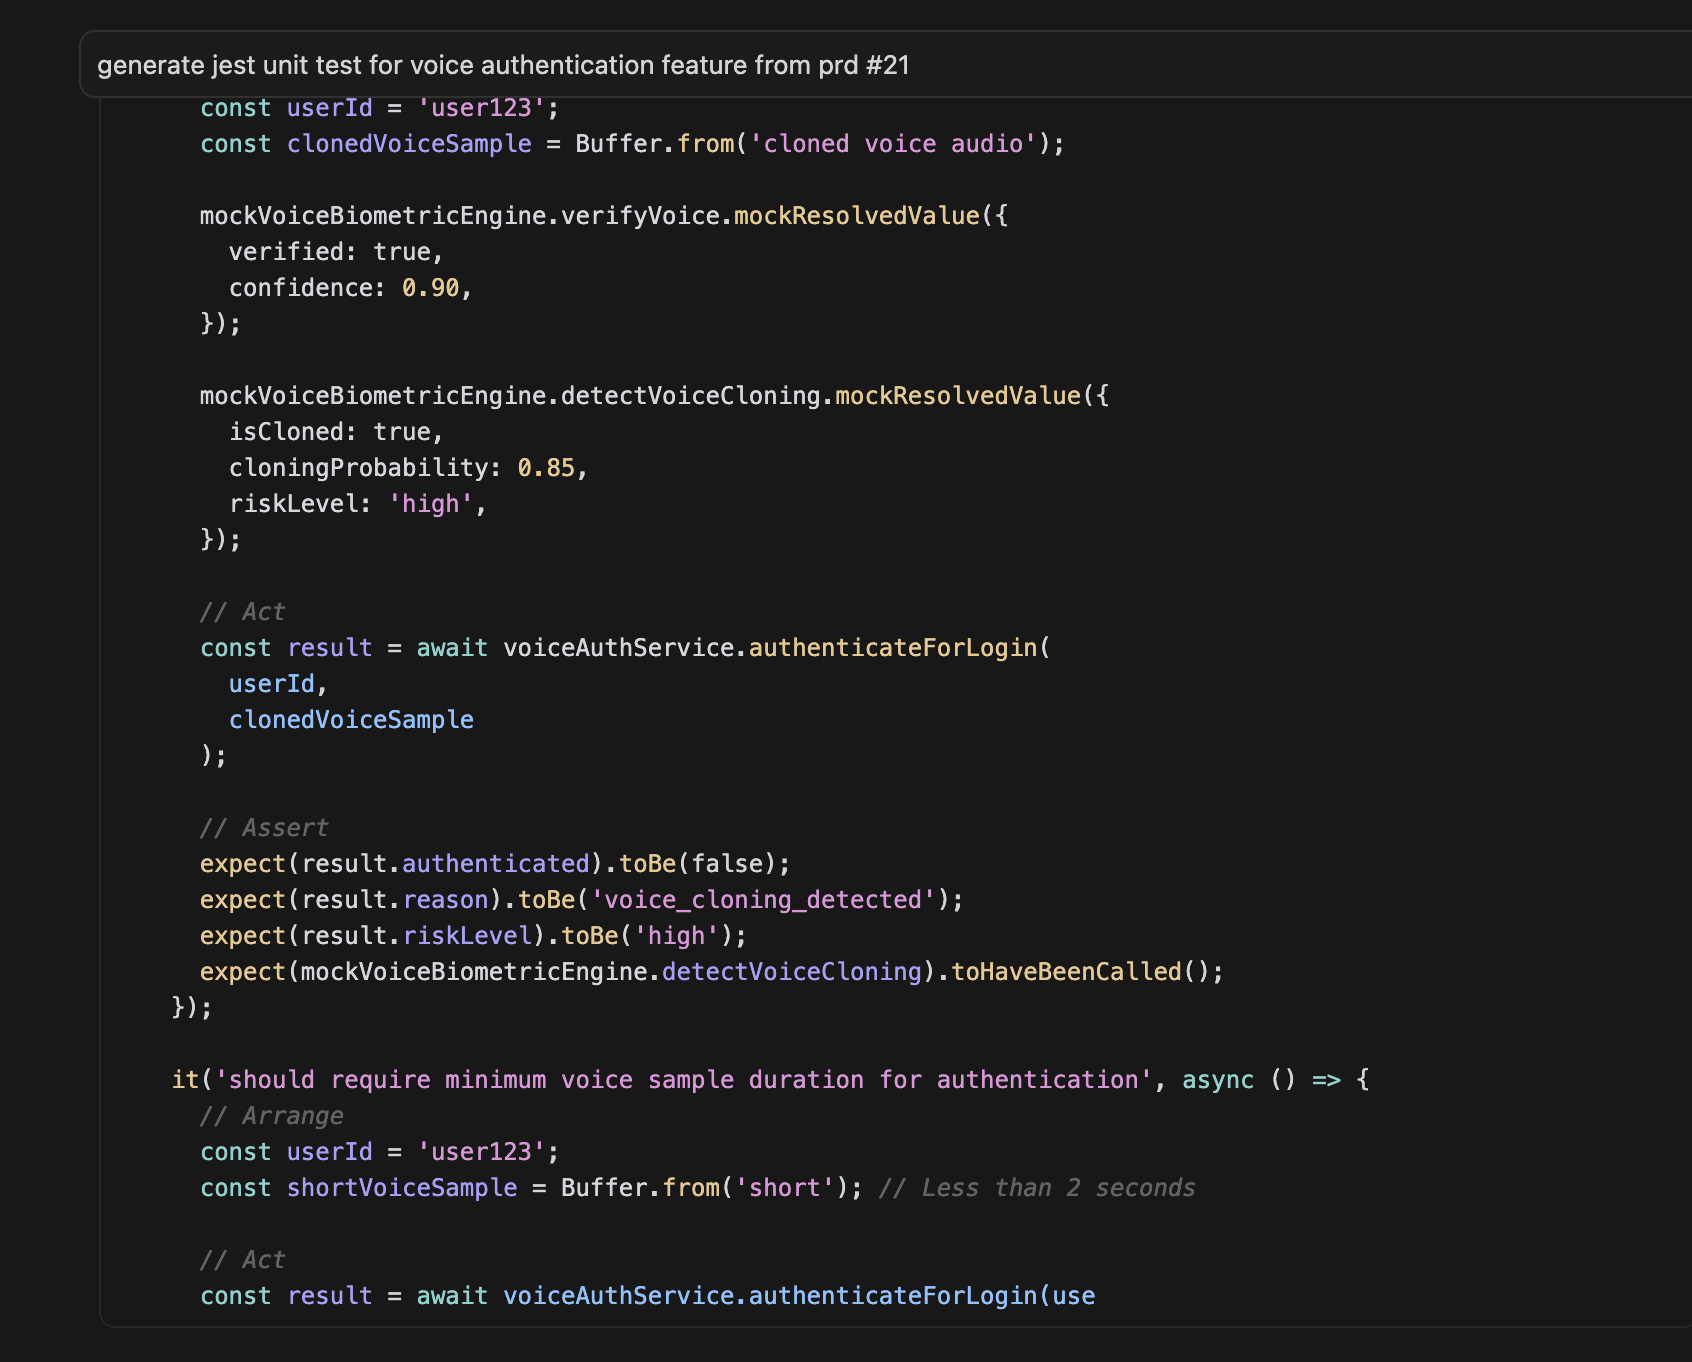Click the 'voice_cloning_detected' string literal
Image resolution: width=1692 pixels, height=1362 pixels.
[x=770, y=899]
